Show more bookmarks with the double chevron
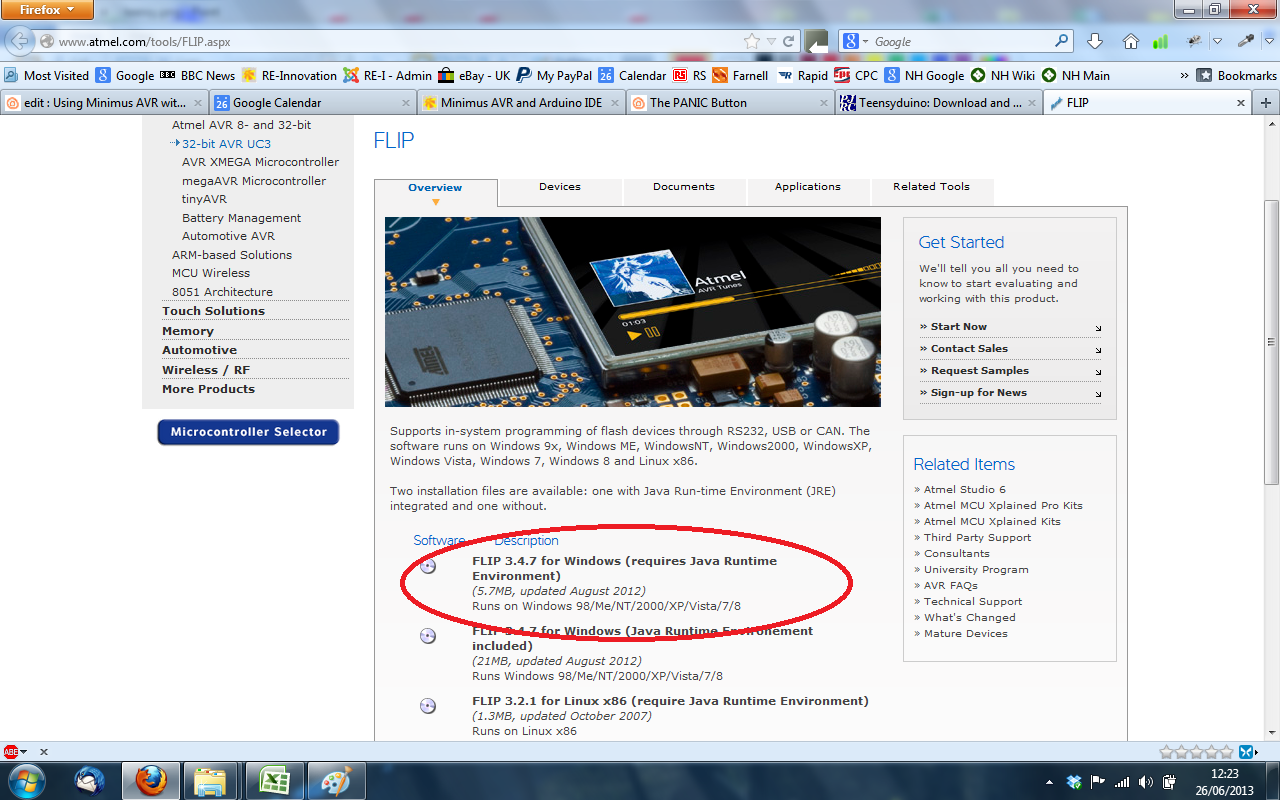 click(1184, 75)
